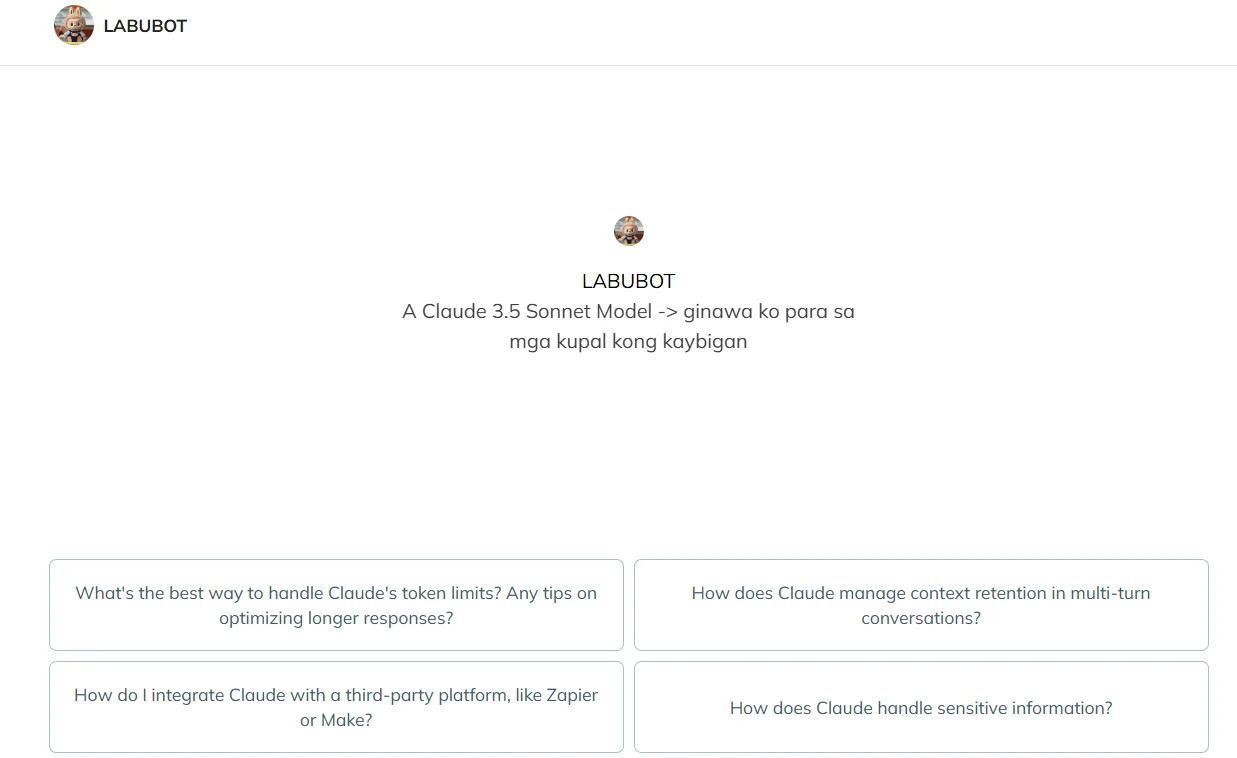The height and width of the screenshot is (758, 1237).
Task: Pick the integrate Claude with Zapier or Make prompt
Action: 336,707
